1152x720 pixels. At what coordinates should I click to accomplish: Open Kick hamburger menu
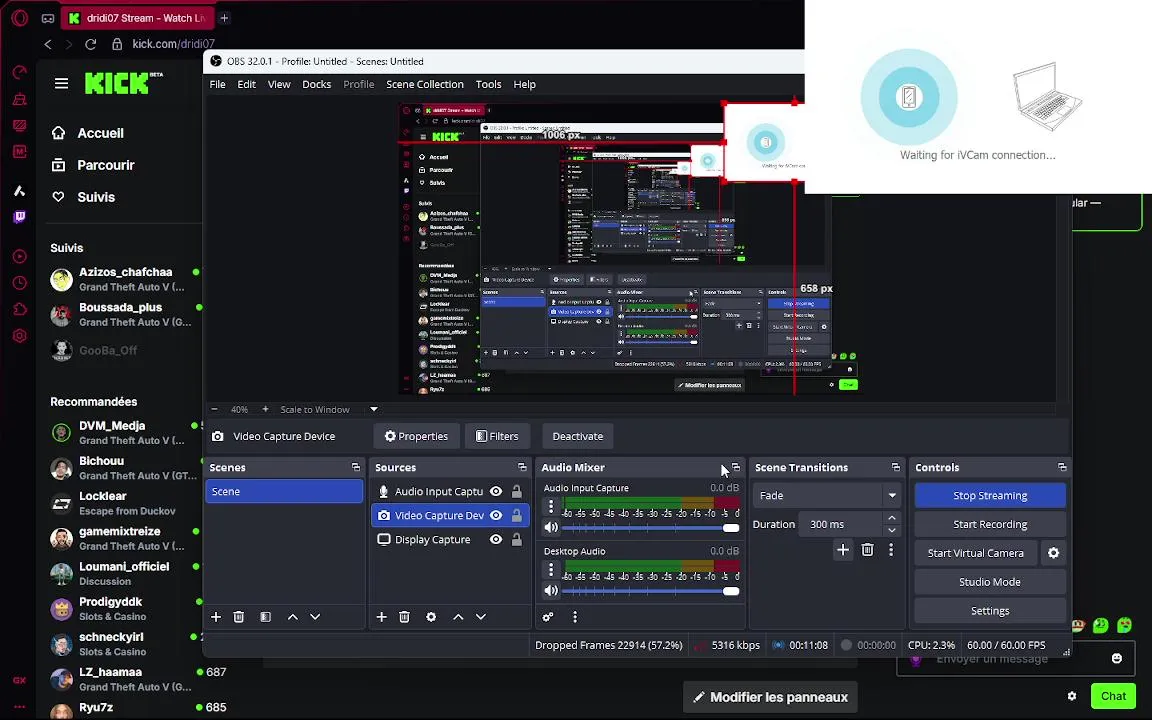(62, 83)
